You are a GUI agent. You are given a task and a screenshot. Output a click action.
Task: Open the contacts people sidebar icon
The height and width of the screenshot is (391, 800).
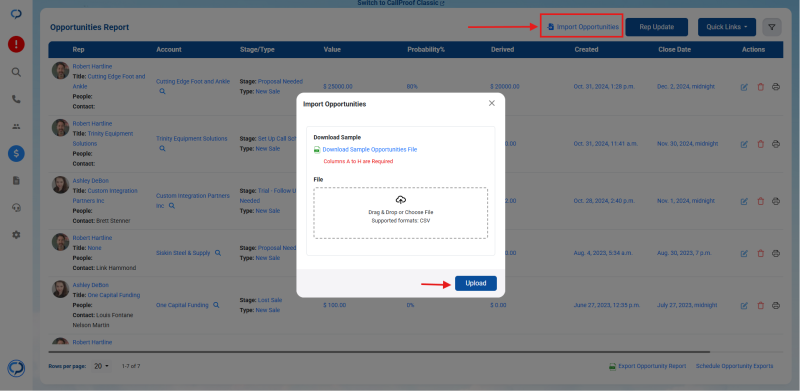(x=16, y=126)
